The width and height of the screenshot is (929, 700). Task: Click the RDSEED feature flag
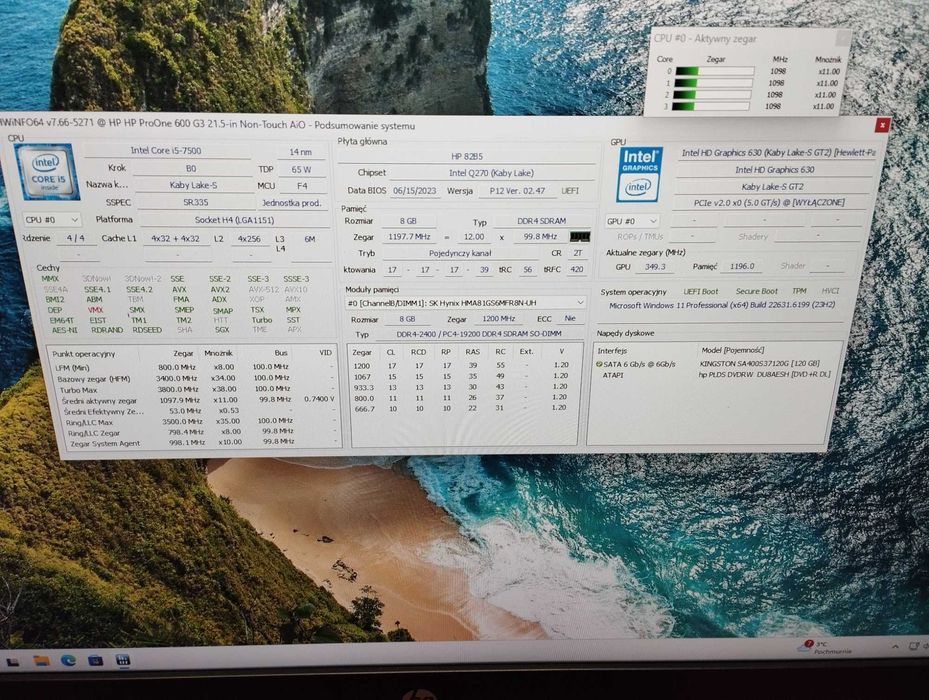click(x=147, y=330)
